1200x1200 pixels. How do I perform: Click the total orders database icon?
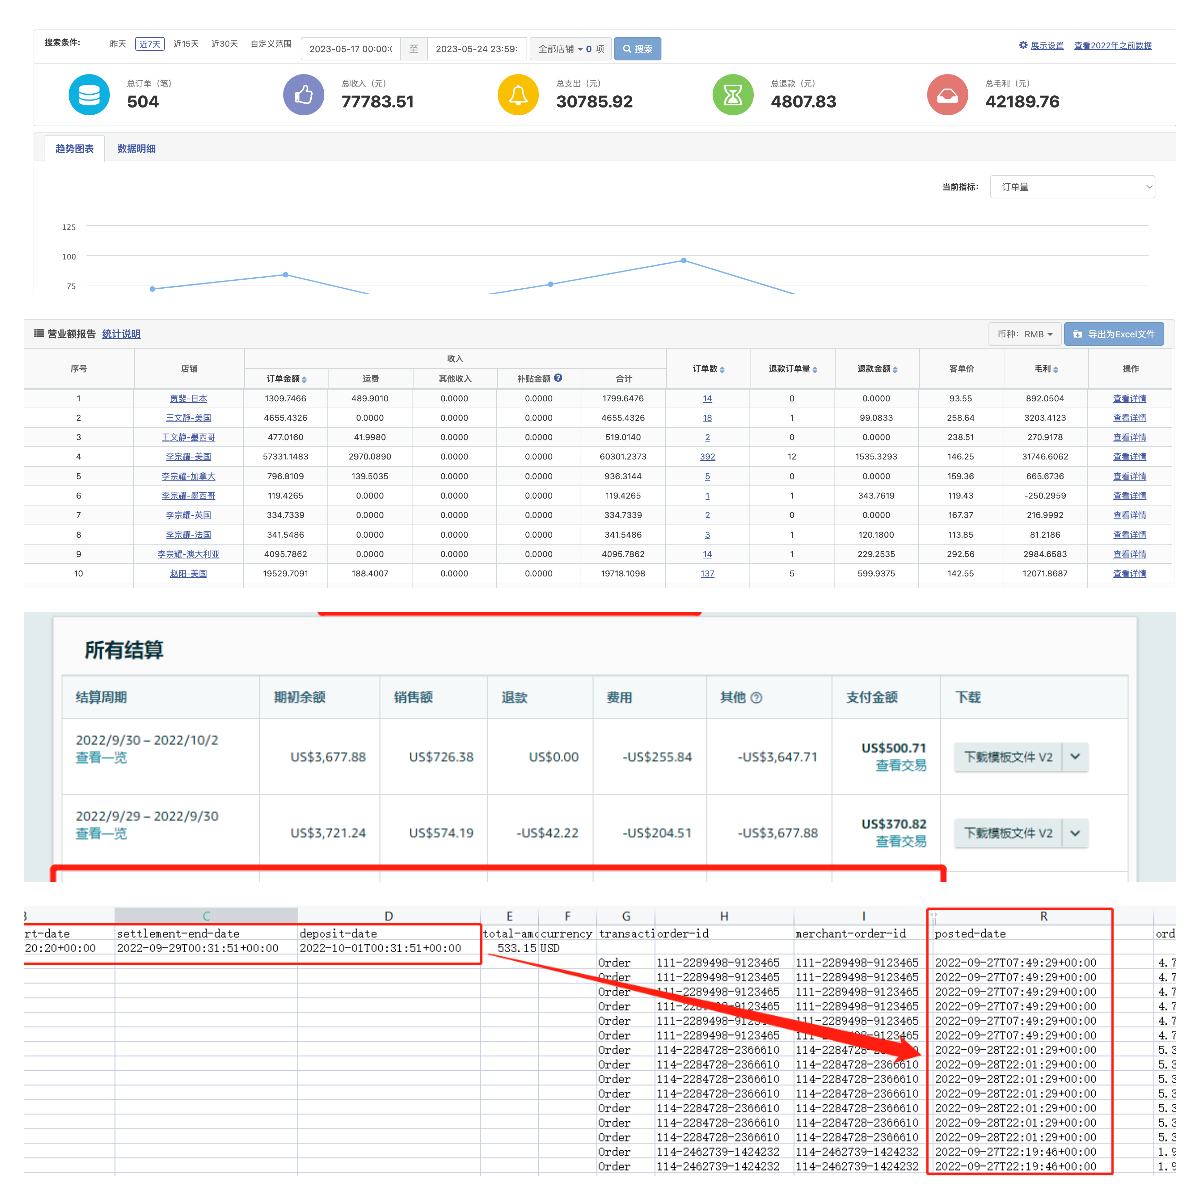point(89,95)
